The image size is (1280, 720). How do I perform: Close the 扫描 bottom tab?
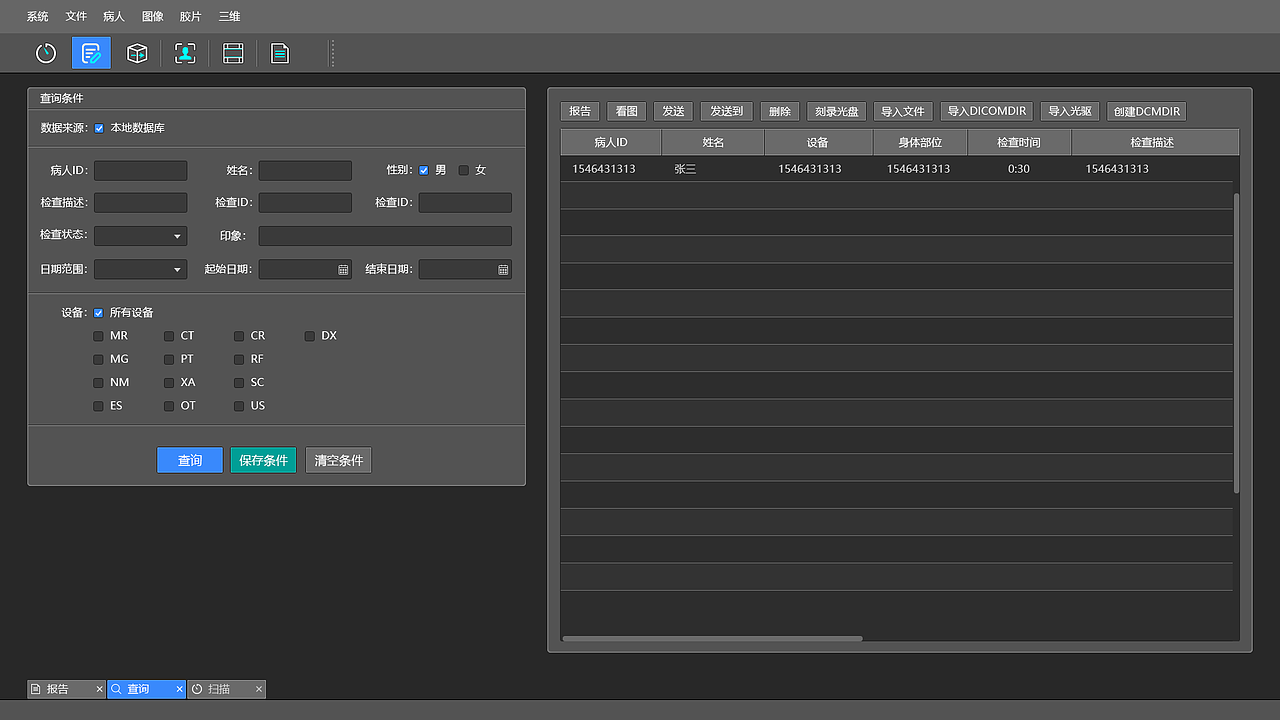tap(259, 689)
